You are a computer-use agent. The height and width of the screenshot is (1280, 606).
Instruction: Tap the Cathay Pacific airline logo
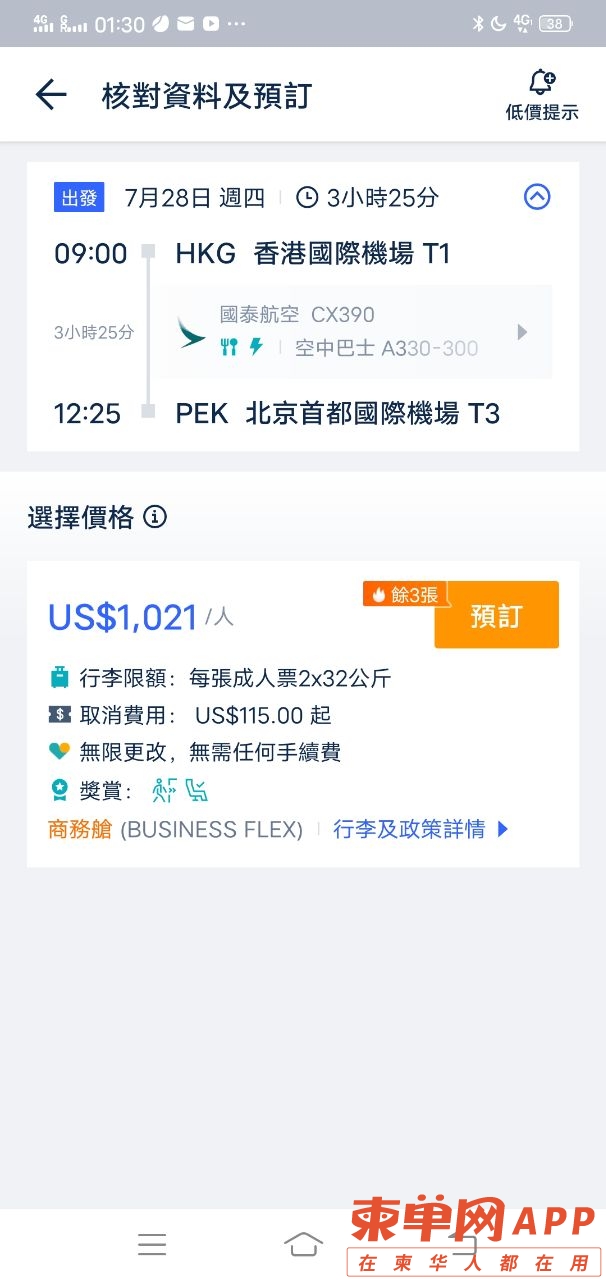pyautogui.click(x=191, y=333)
